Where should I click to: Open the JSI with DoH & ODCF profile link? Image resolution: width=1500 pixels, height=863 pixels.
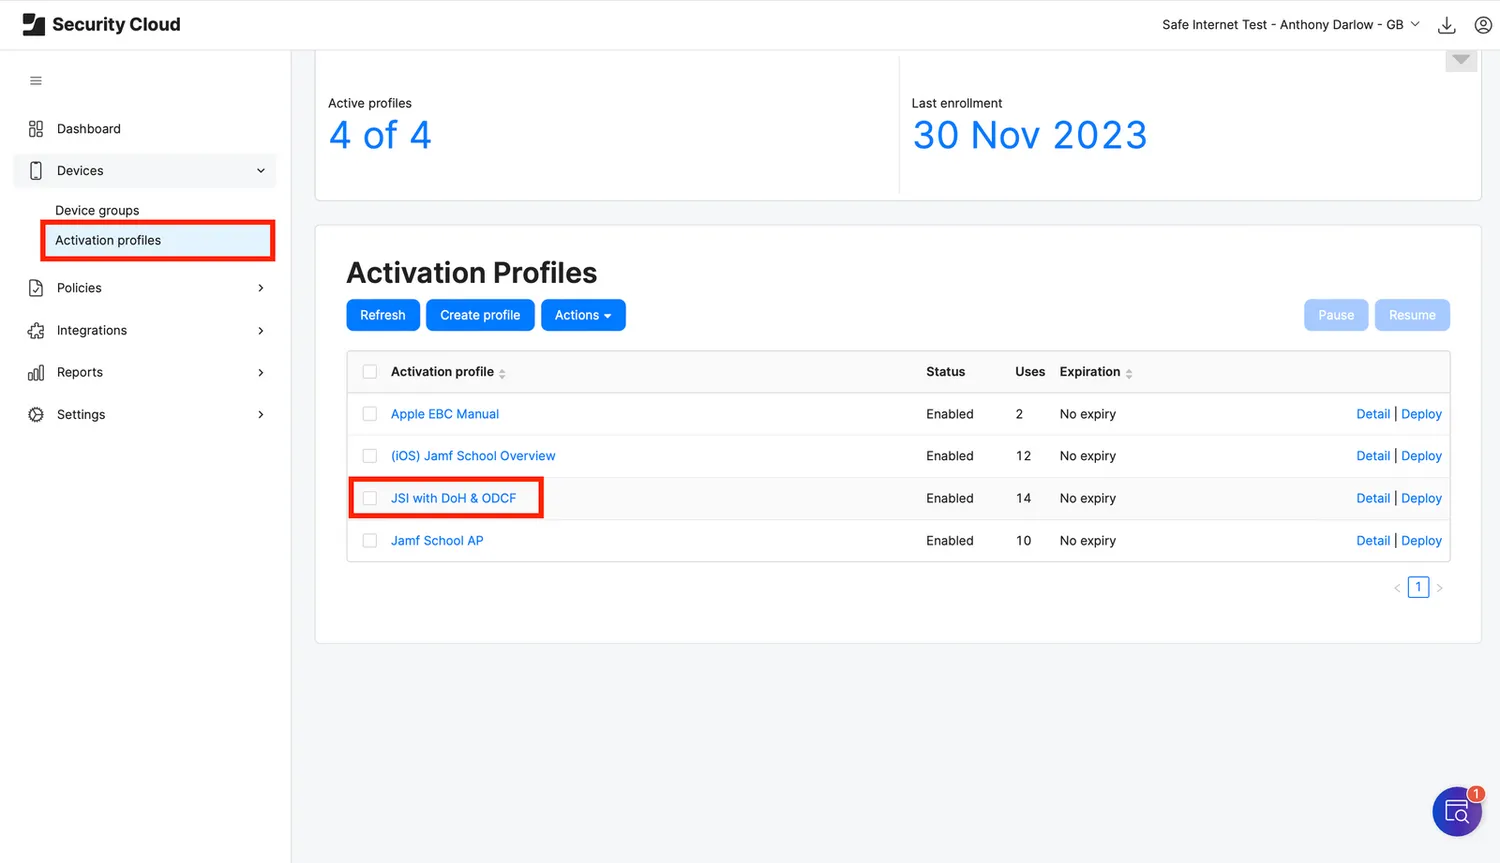coord(453,498)
